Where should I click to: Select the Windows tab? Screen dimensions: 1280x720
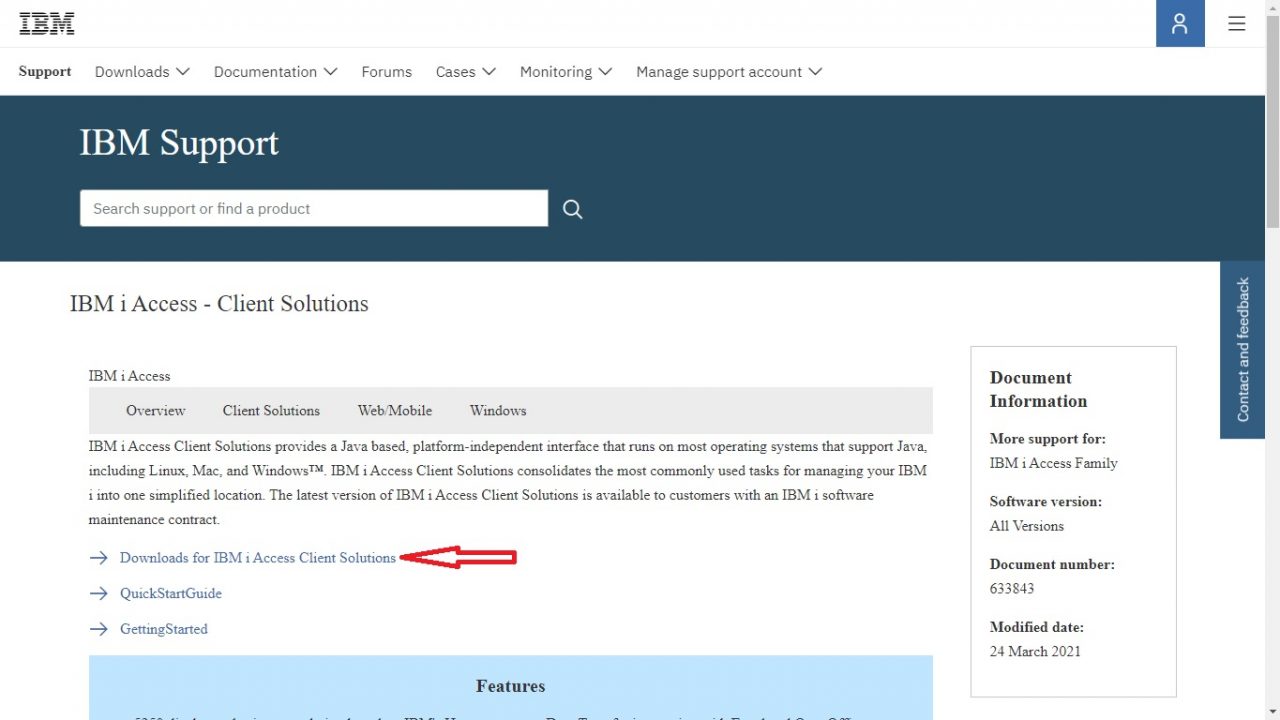point(497,410)
